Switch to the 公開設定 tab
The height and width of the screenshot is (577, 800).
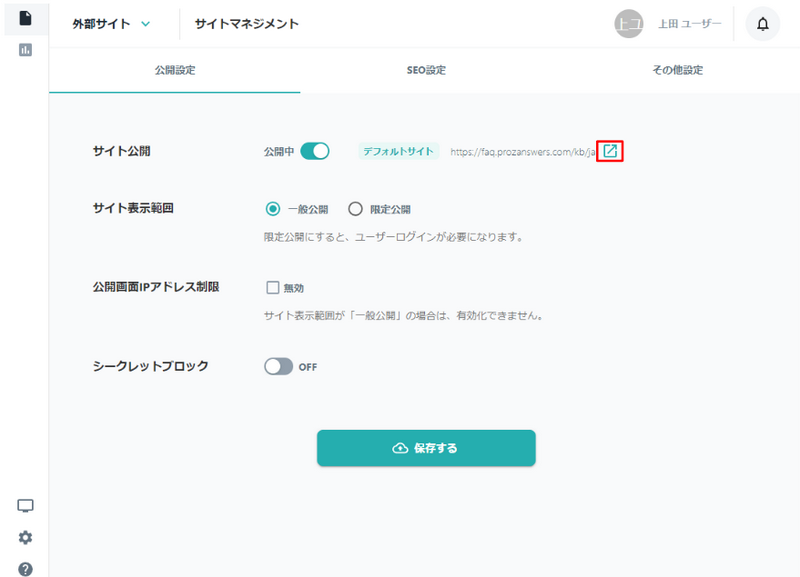point(175,70)
